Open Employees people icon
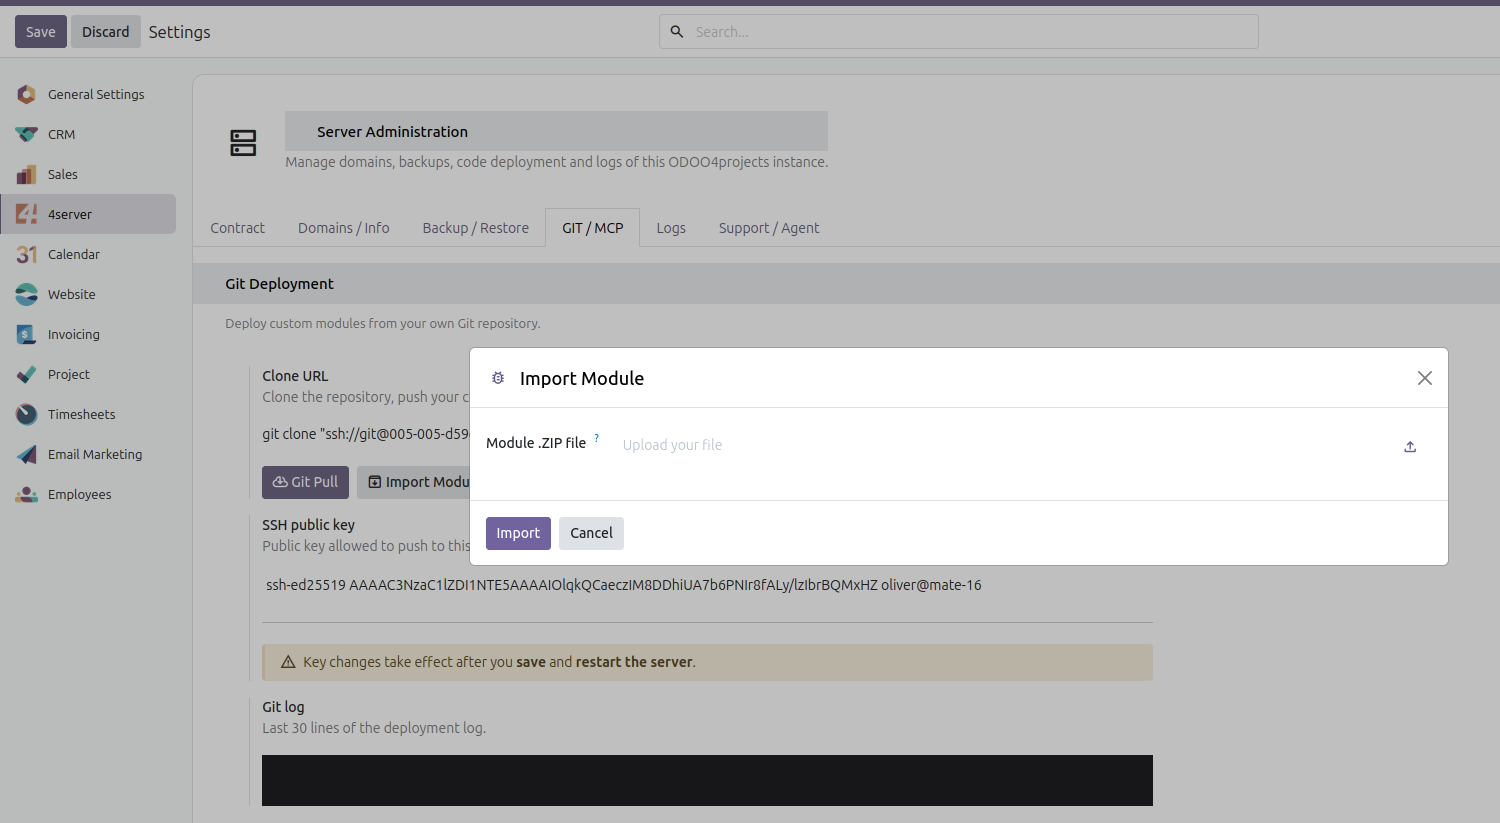The image size is (1500, 823). tap(27, 494)
